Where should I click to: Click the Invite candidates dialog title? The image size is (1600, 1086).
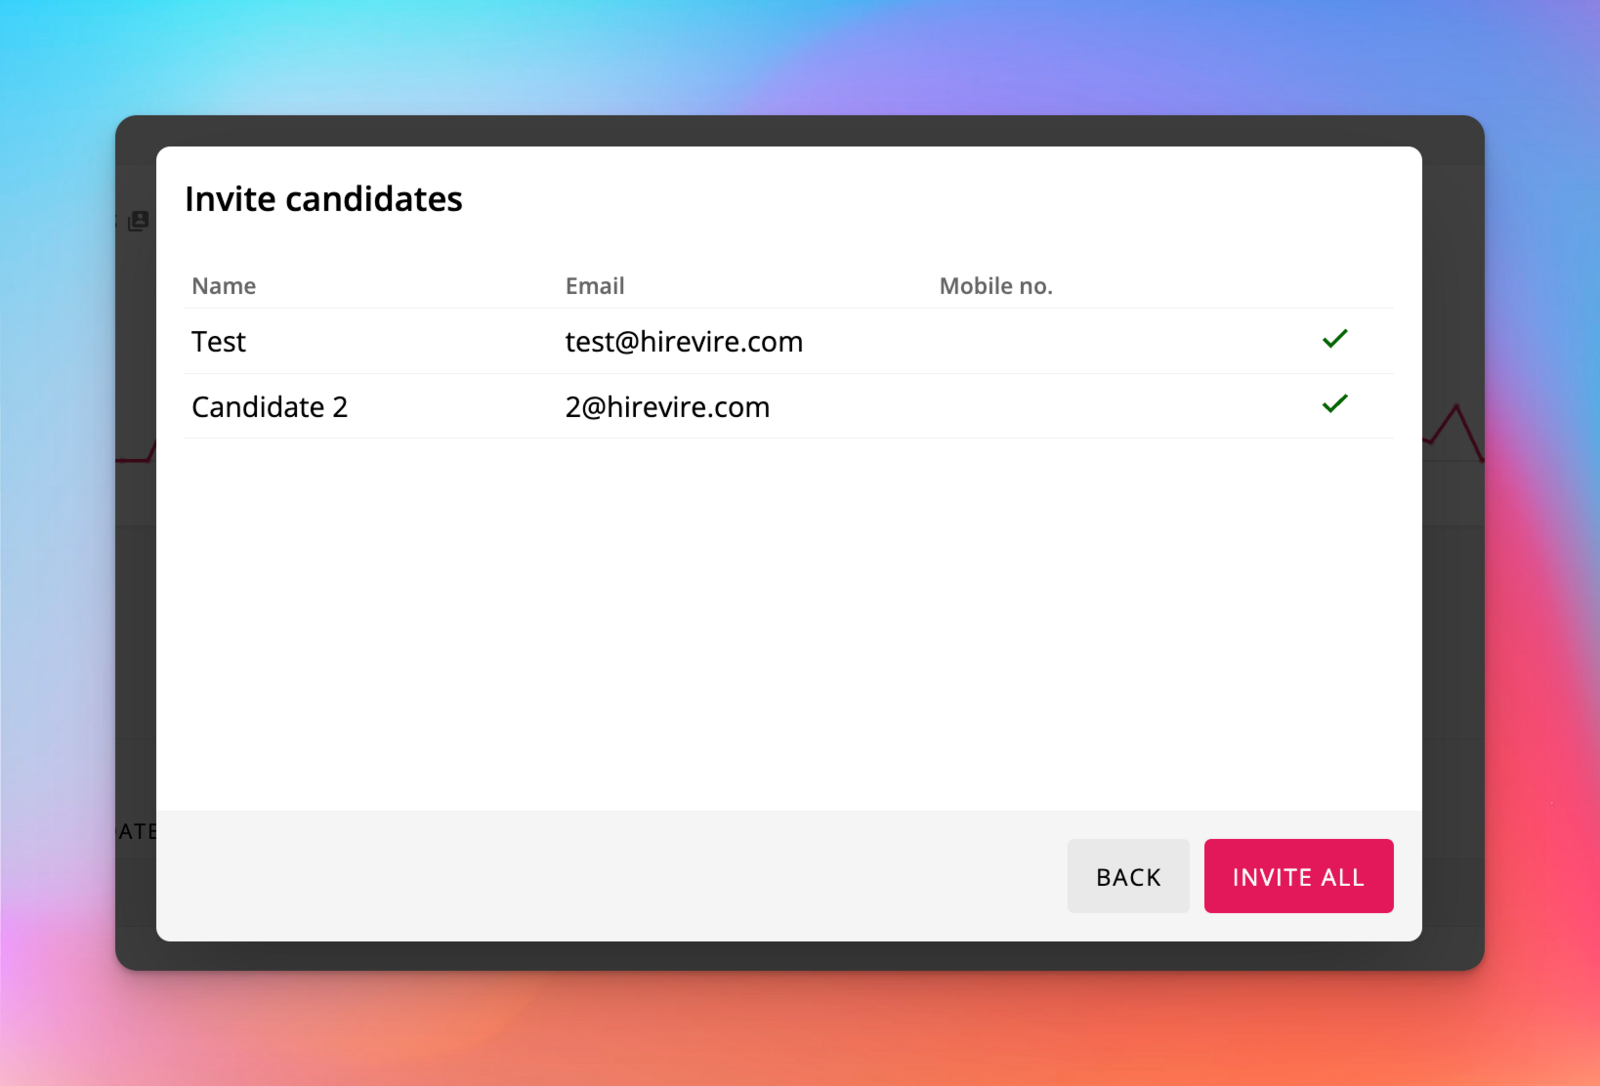[324, 199]
